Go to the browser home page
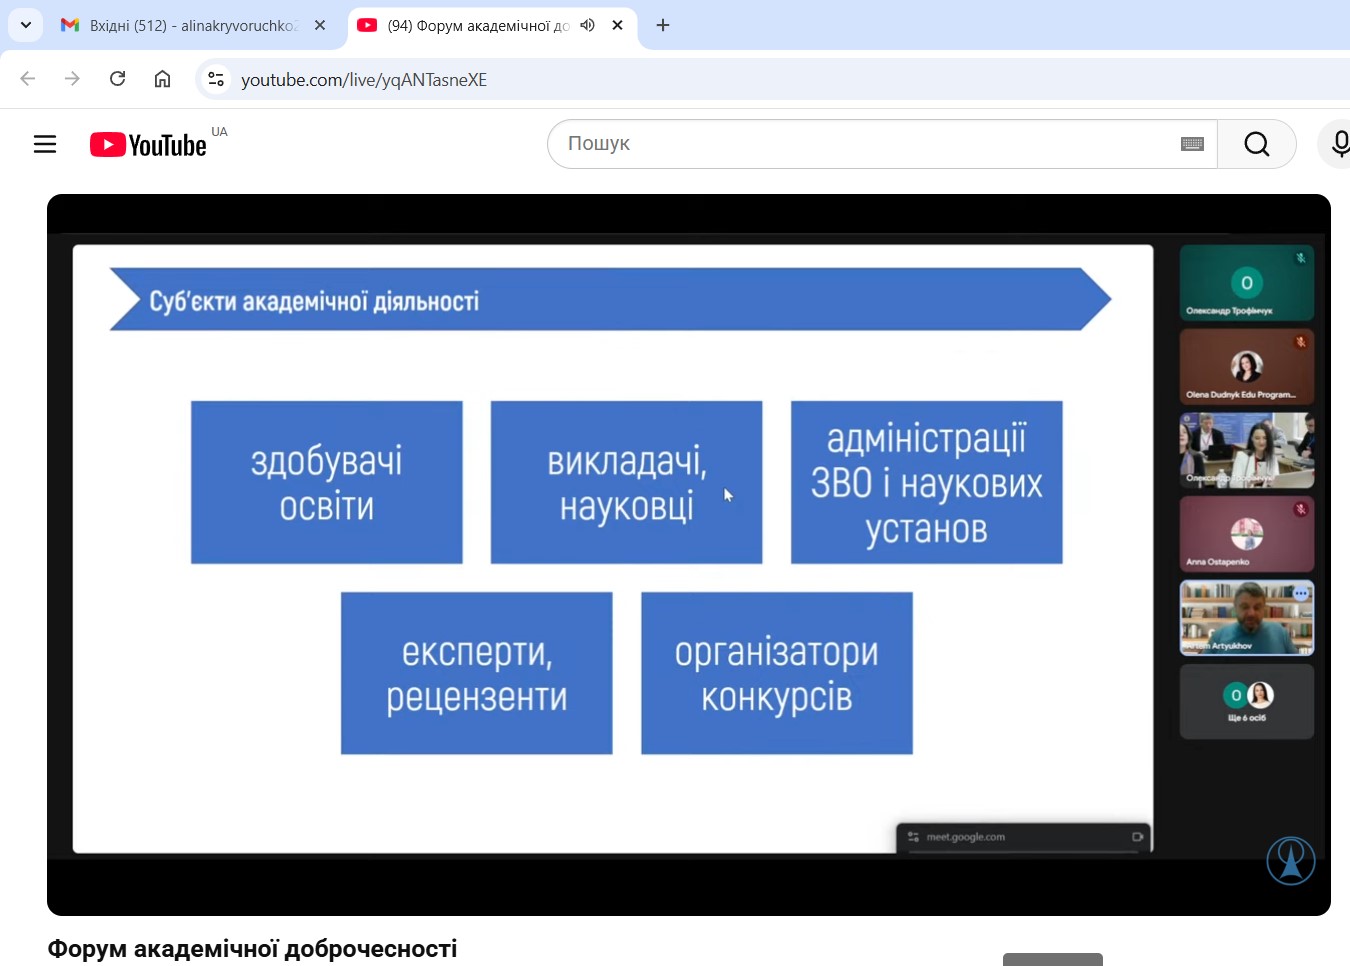Screen dimensions: 1350x966 162,79
